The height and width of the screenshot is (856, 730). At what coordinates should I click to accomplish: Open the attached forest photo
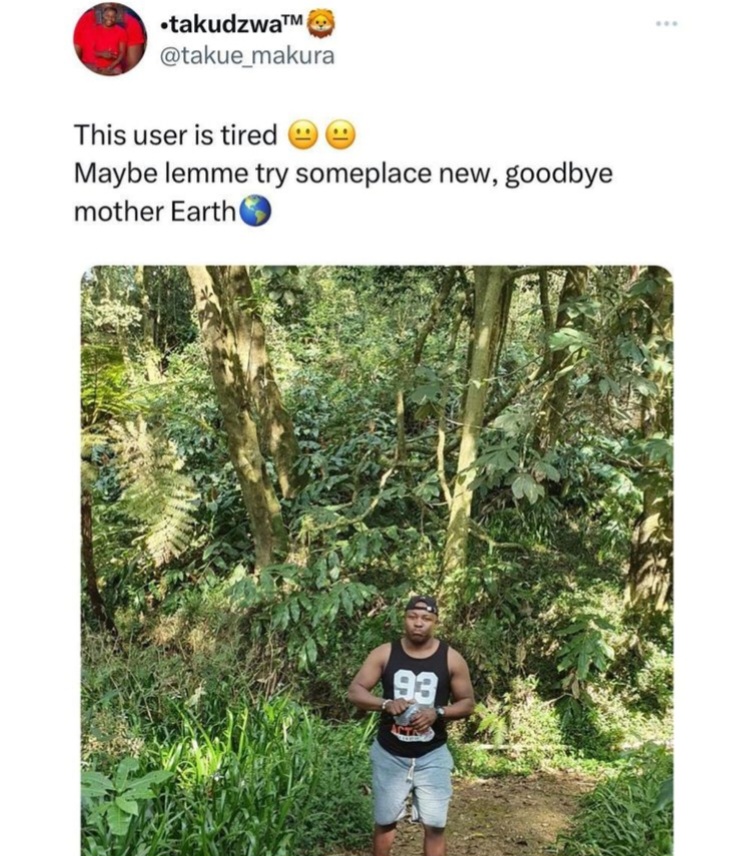[x=377, y=561]
